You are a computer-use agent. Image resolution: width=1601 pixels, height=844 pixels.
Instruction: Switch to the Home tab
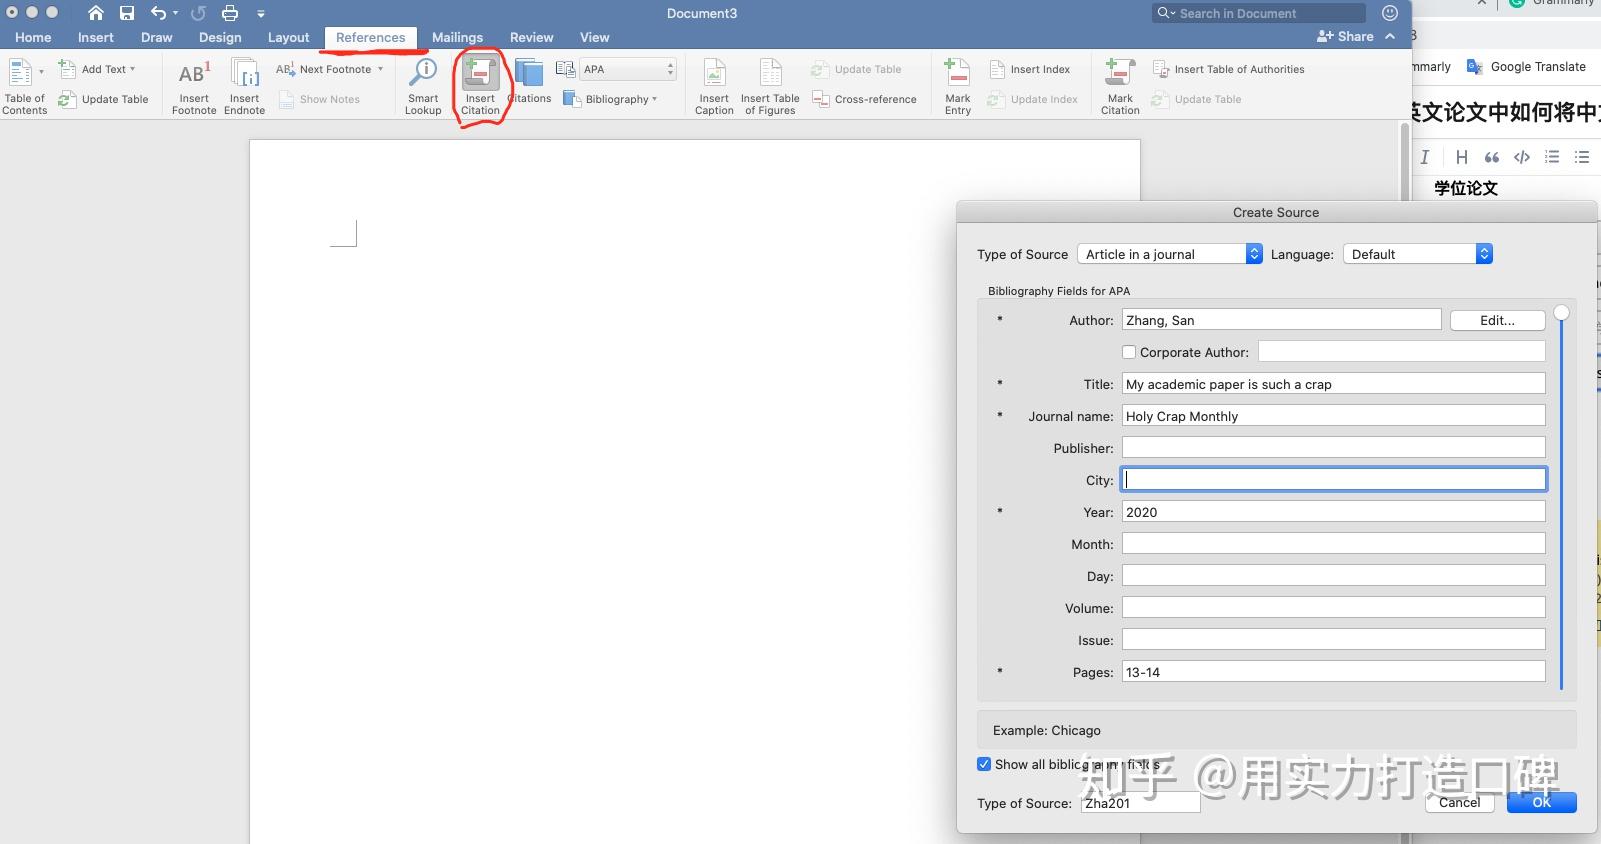pos(33,37)
